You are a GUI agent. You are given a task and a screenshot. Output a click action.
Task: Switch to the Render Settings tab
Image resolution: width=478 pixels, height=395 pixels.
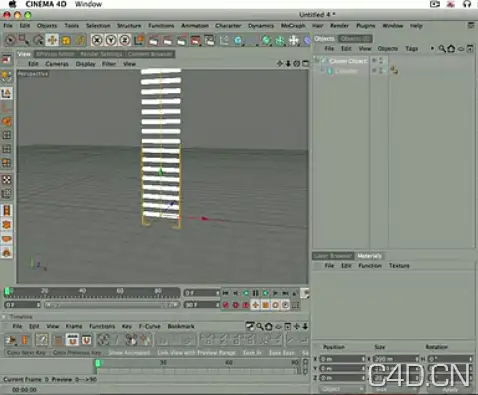coord(101,54)
